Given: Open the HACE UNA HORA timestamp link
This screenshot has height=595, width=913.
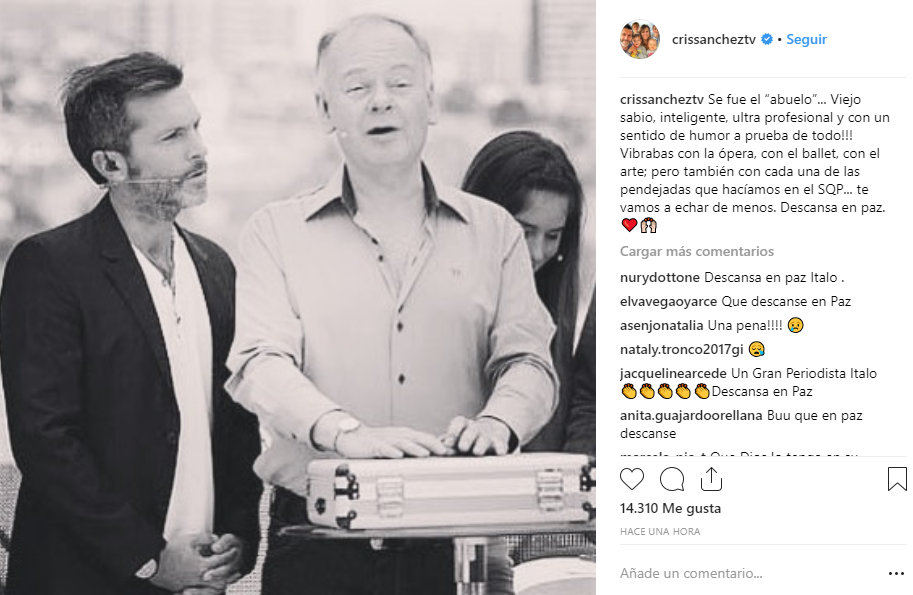Looking at the screenshot, I should click(660, 531).
